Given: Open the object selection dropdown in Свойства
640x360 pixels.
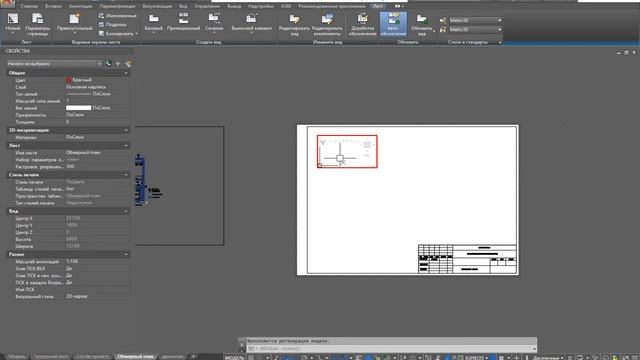Looking at the screenshot, I should 54,64.
